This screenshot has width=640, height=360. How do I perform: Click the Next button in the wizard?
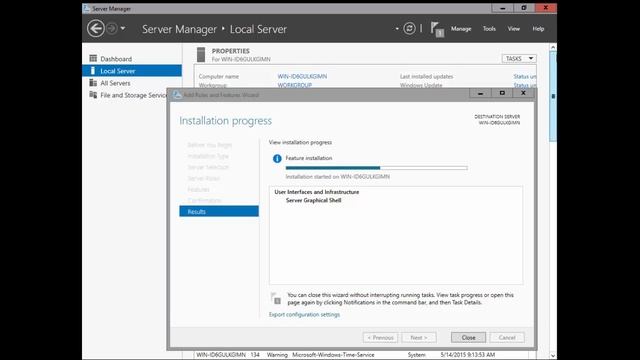click(x=419, y=338)
